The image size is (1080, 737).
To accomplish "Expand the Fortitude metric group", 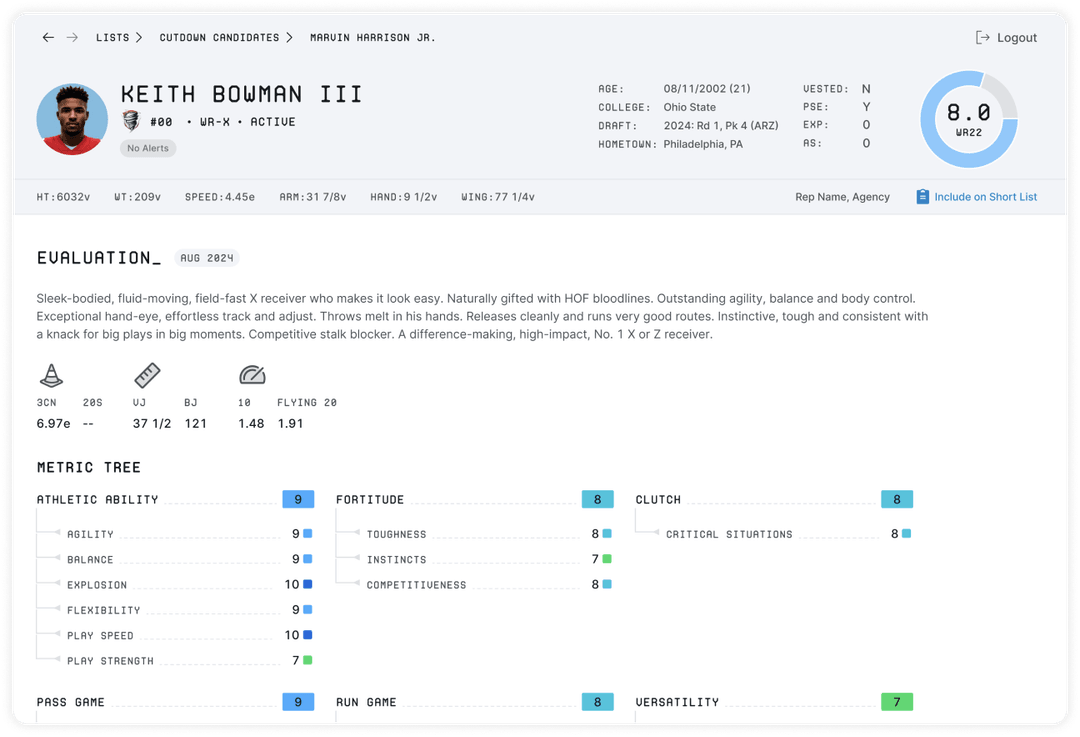I will [370, 500].
